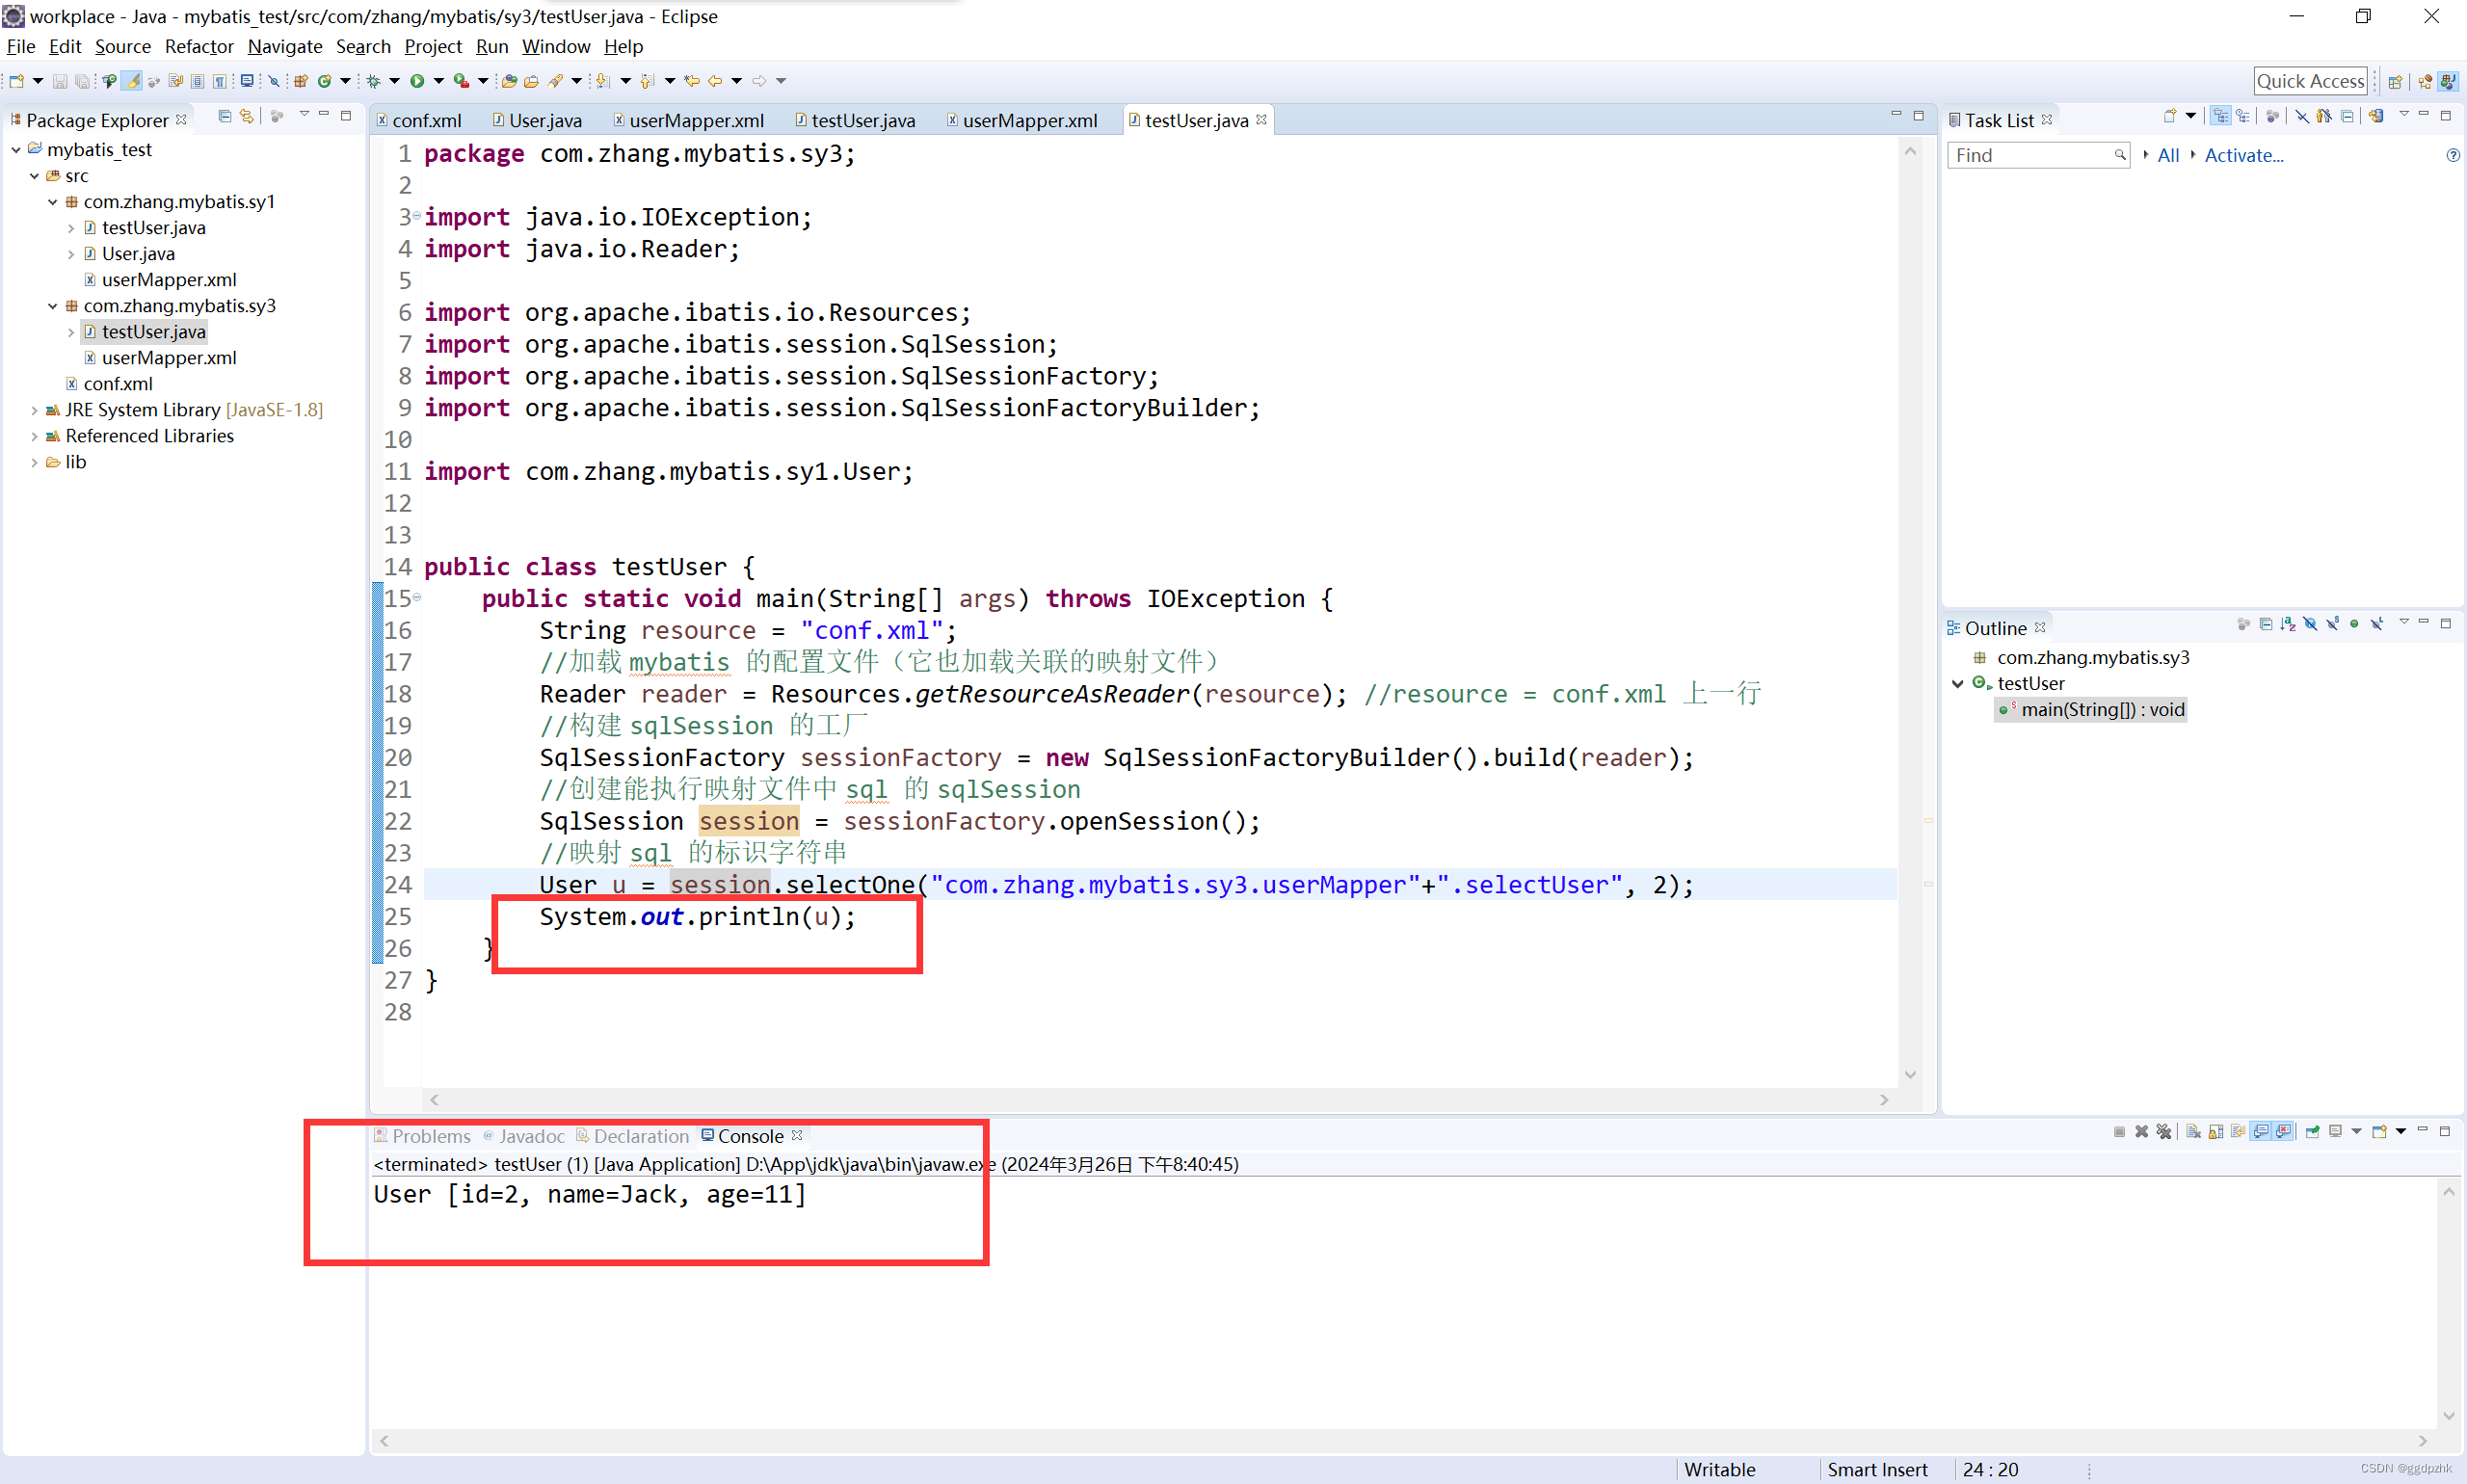Click Synchronize Changed icon in Task List
The height and width of the screenshot is (1484, 2467).
coord(2376,117)
